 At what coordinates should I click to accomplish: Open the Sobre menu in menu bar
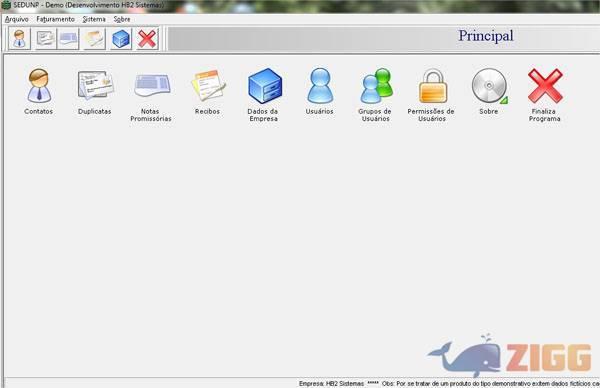[x=122, y=19]
